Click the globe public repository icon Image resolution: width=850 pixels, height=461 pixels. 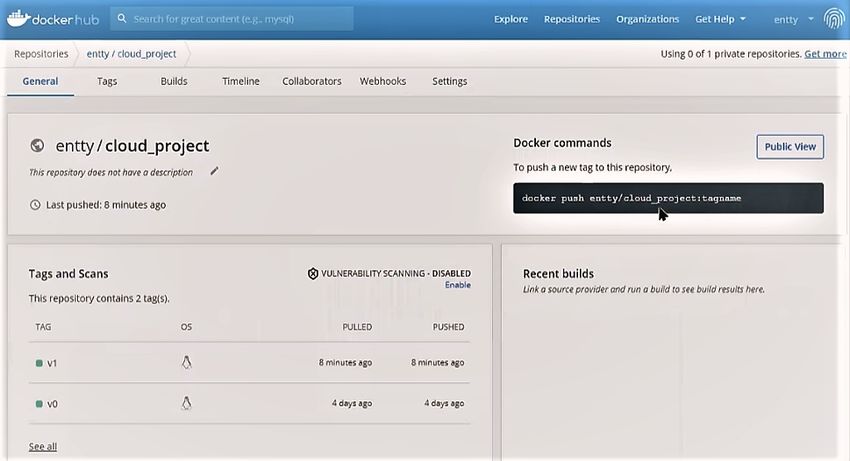pos(37,145)
